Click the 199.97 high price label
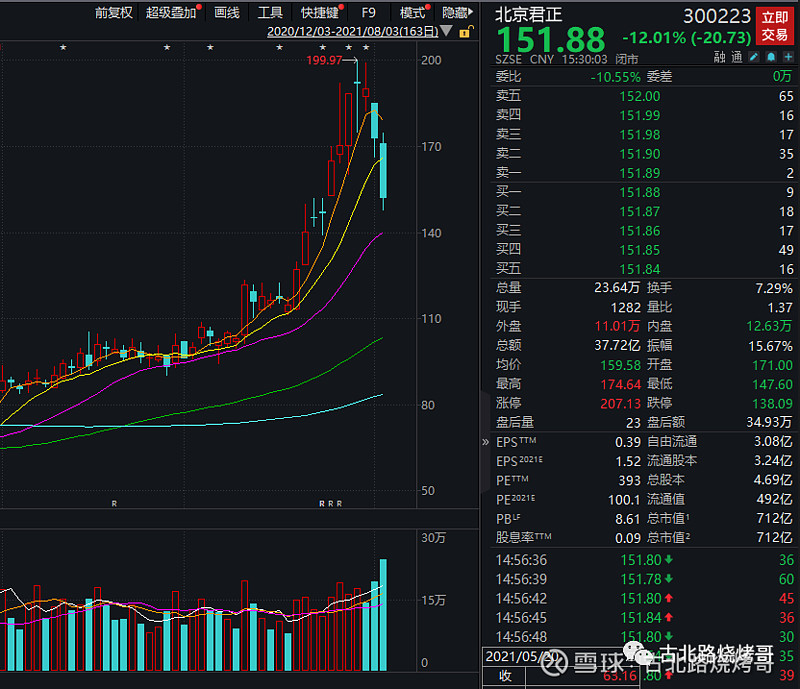This screenshot has height=689, width=800. (323, 60)
